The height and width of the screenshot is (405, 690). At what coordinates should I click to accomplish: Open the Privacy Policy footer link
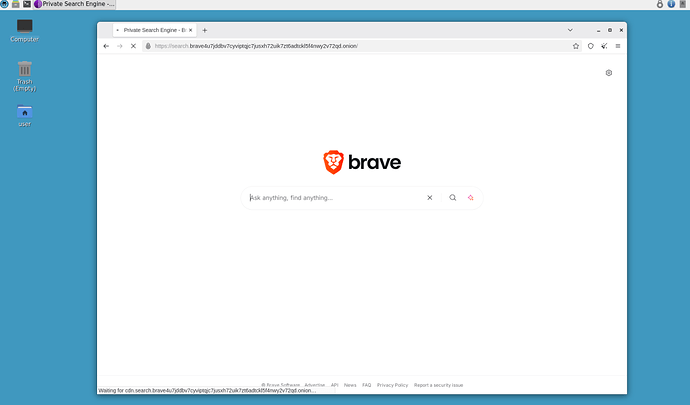pos(392,385)
